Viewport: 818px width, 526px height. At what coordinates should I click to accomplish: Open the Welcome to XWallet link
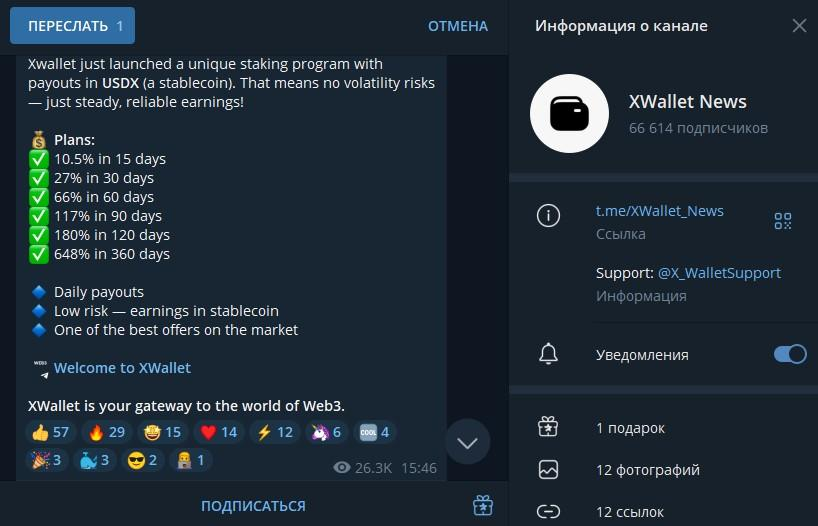click(x=122, y=368)
